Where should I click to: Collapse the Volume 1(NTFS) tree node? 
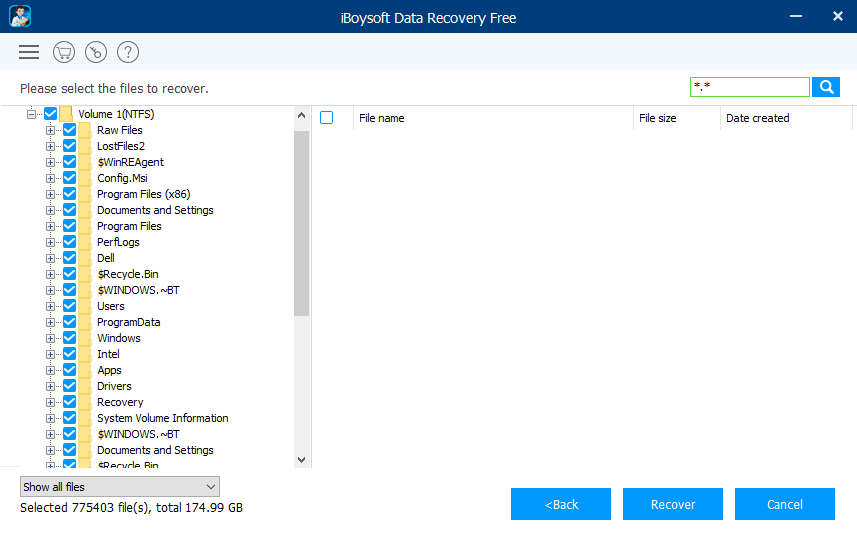[x=32, y=114]
